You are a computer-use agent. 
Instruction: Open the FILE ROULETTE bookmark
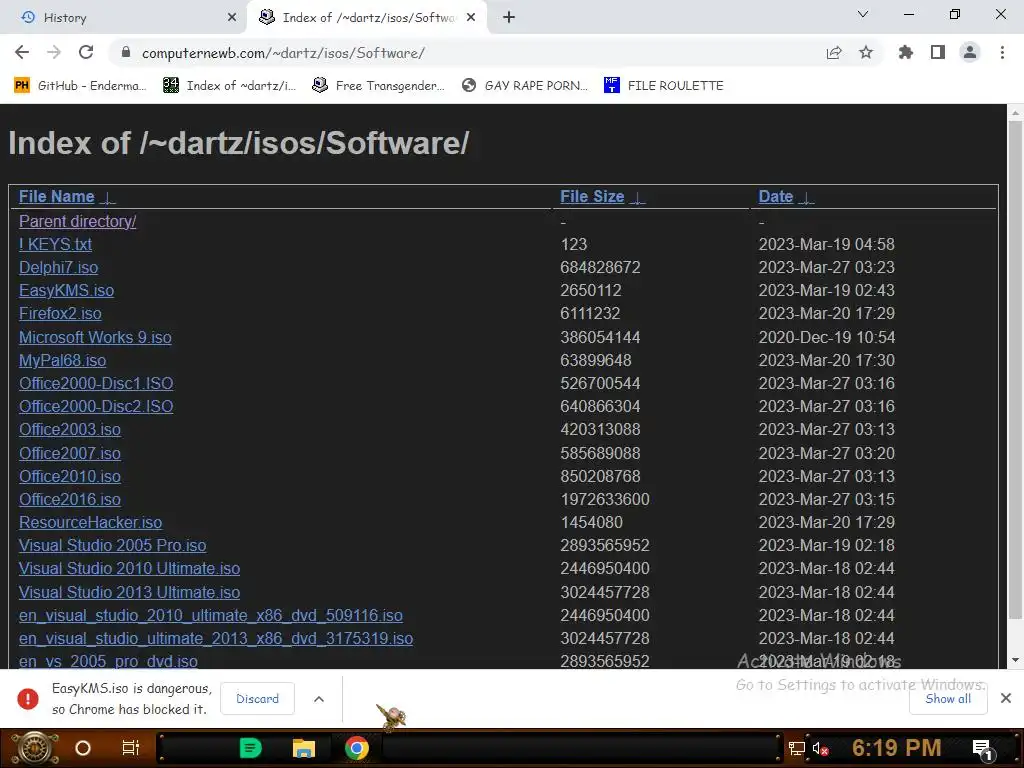coord(664,86)
